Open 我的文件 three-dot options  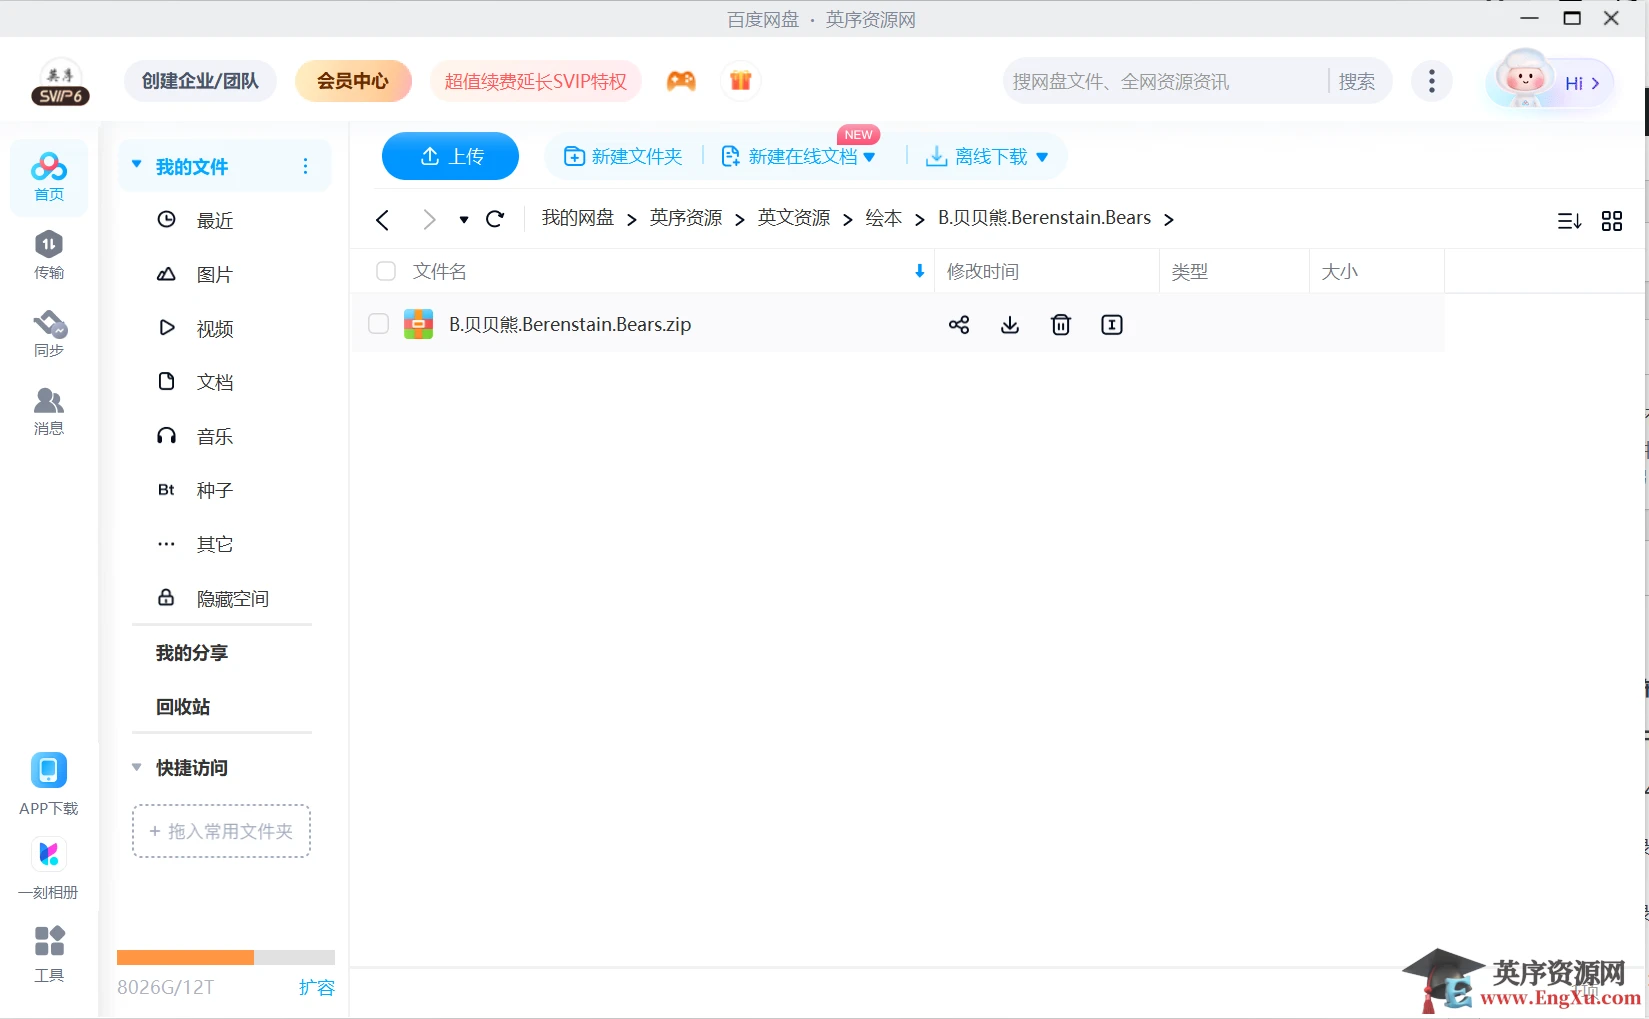(305, 166)
